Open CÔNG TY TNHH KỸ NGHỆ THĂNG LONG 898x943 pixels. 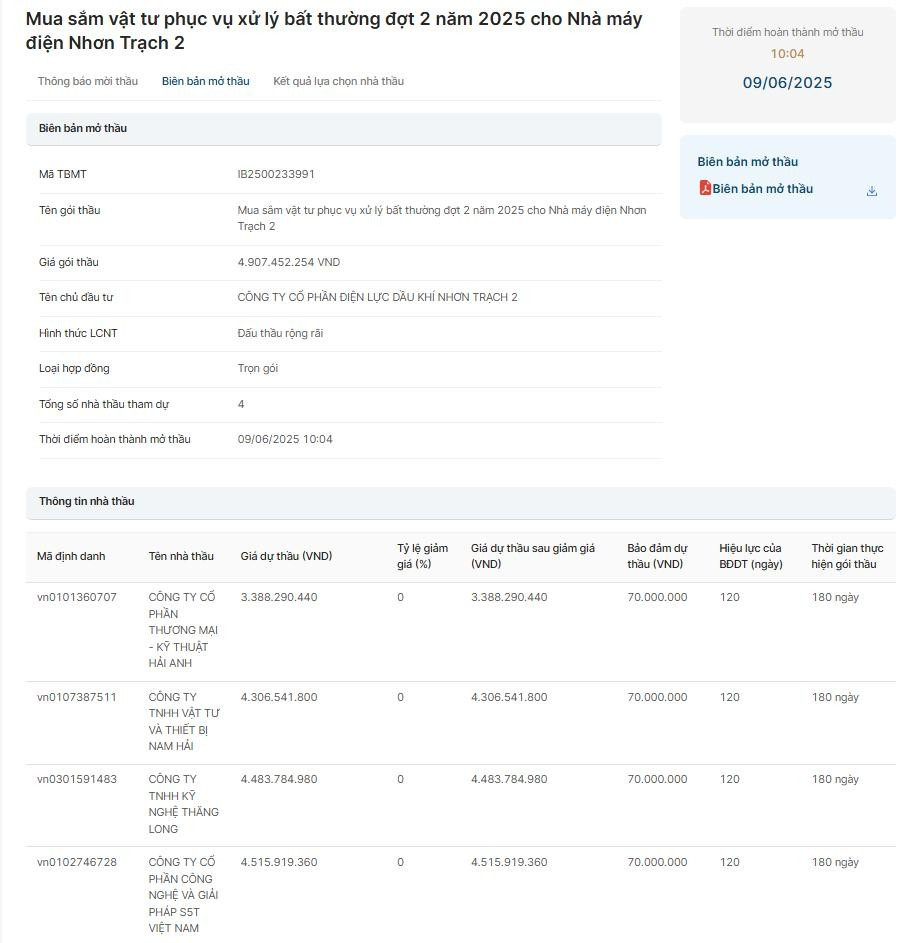(x=183, y=804)
